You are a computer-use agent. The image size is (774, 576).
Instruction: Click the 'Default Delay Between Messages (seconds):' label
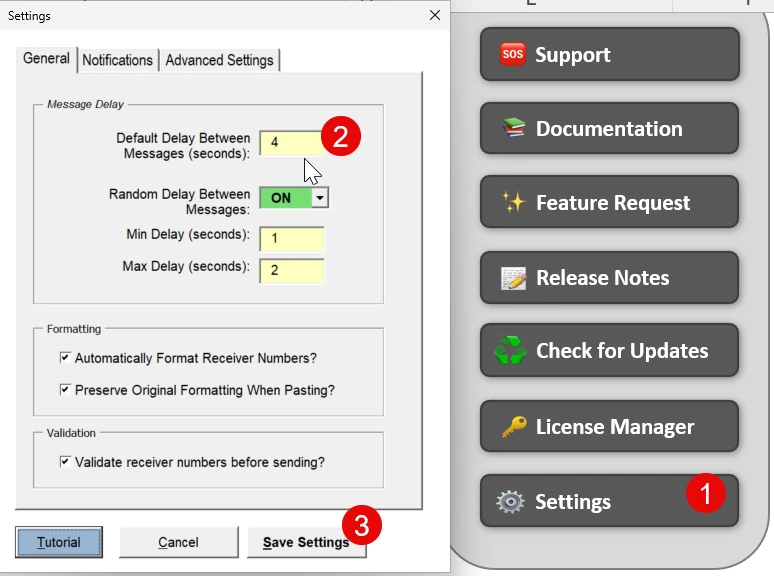[x=183, y=146]
